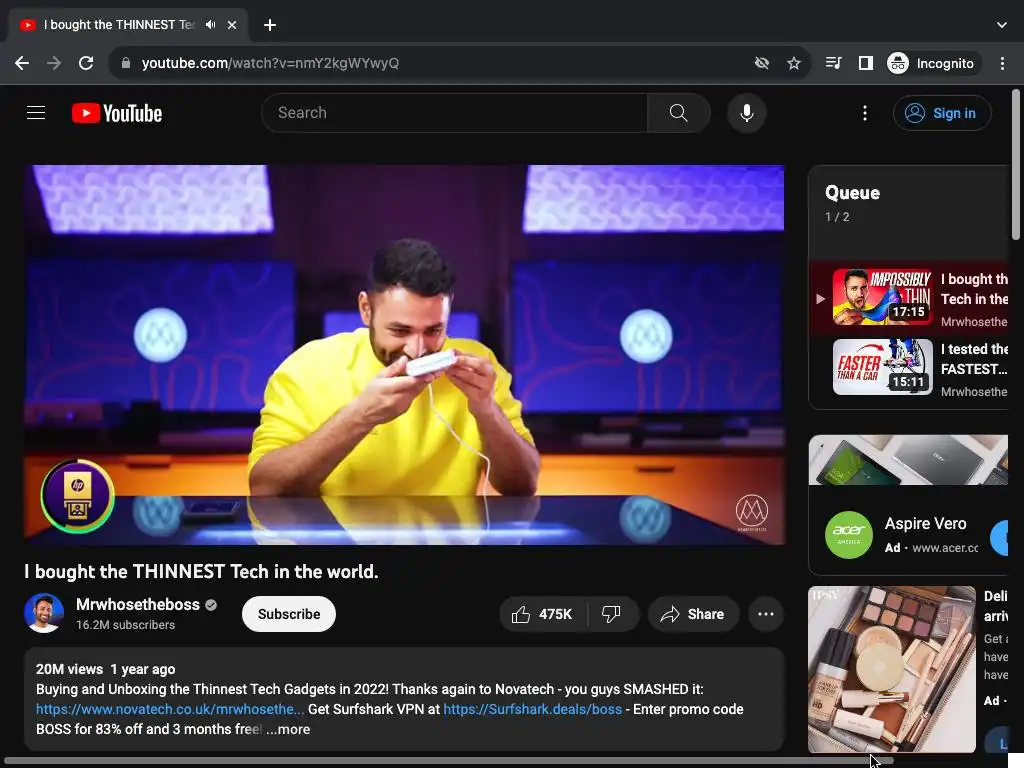Click '20M views 1 year ago' text
This screenshot has height=768, width=1024.
(x=106, y=669)
